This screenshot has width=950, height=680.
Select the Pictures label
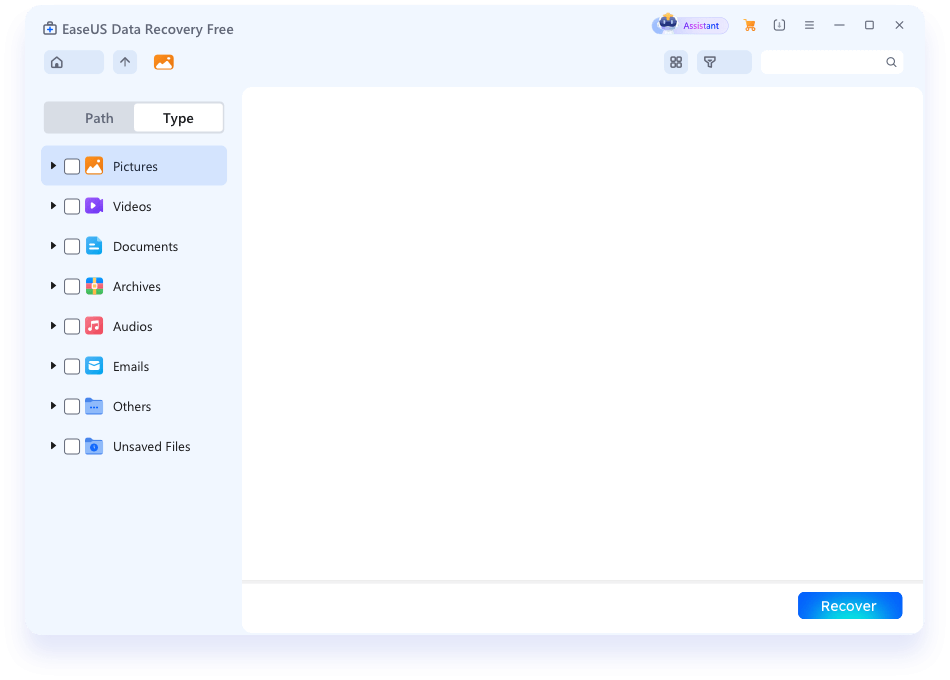(x=135, y=166)
